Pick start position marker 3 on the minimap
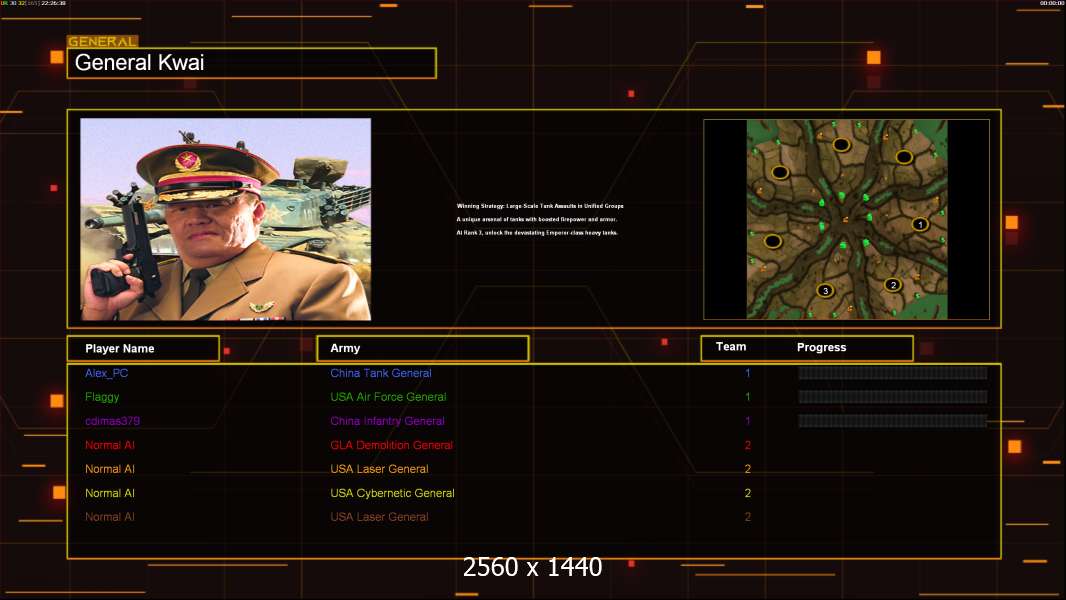 click(x=825, y=291)
